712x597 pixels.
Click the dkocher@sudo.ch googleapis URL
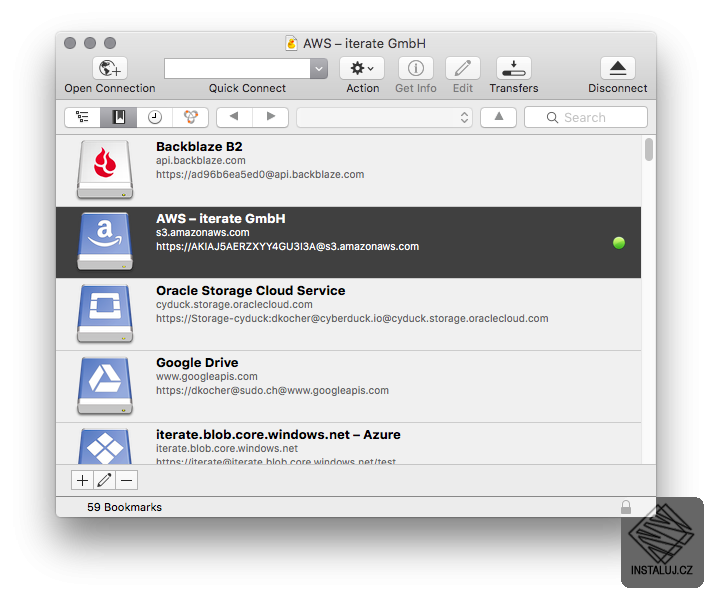(x=272, y=390)
